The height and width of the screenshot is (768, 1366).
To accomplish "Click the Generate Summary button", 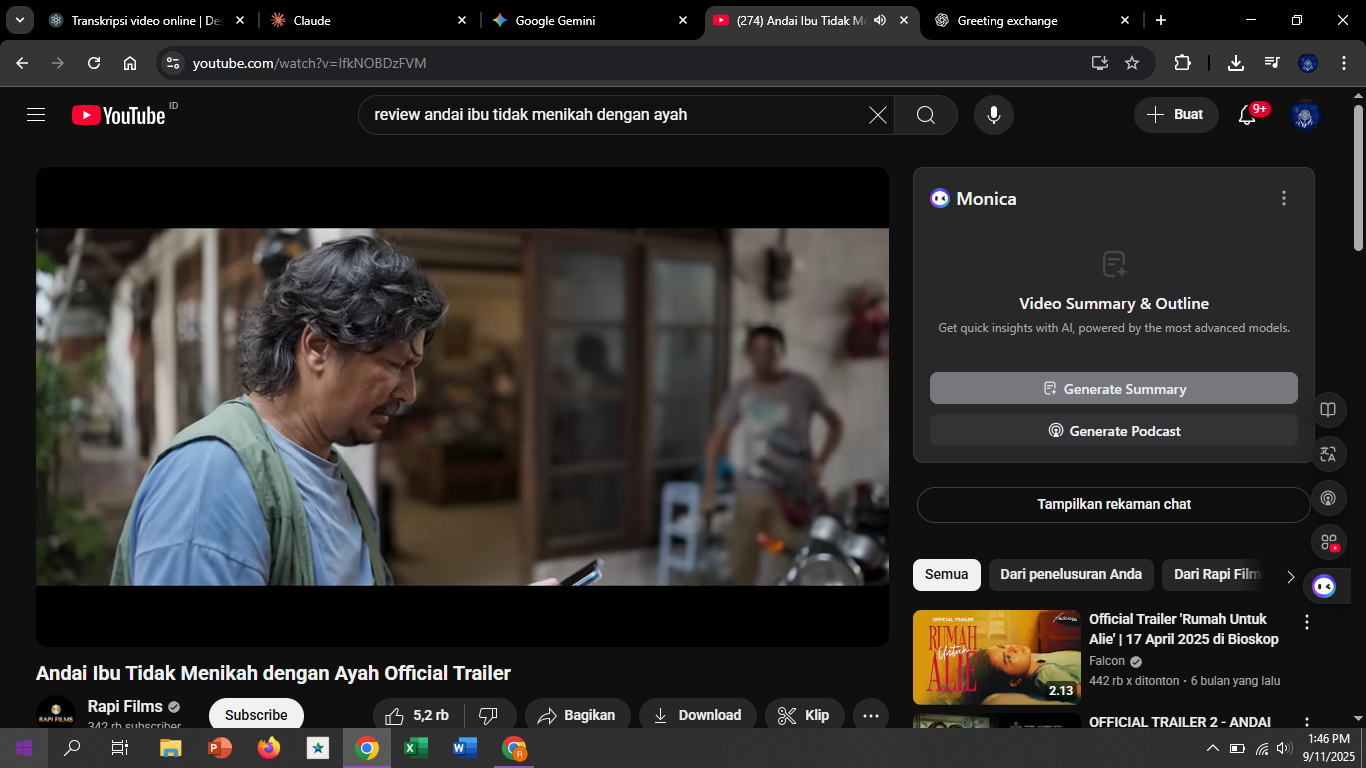I will [1114, 389].
